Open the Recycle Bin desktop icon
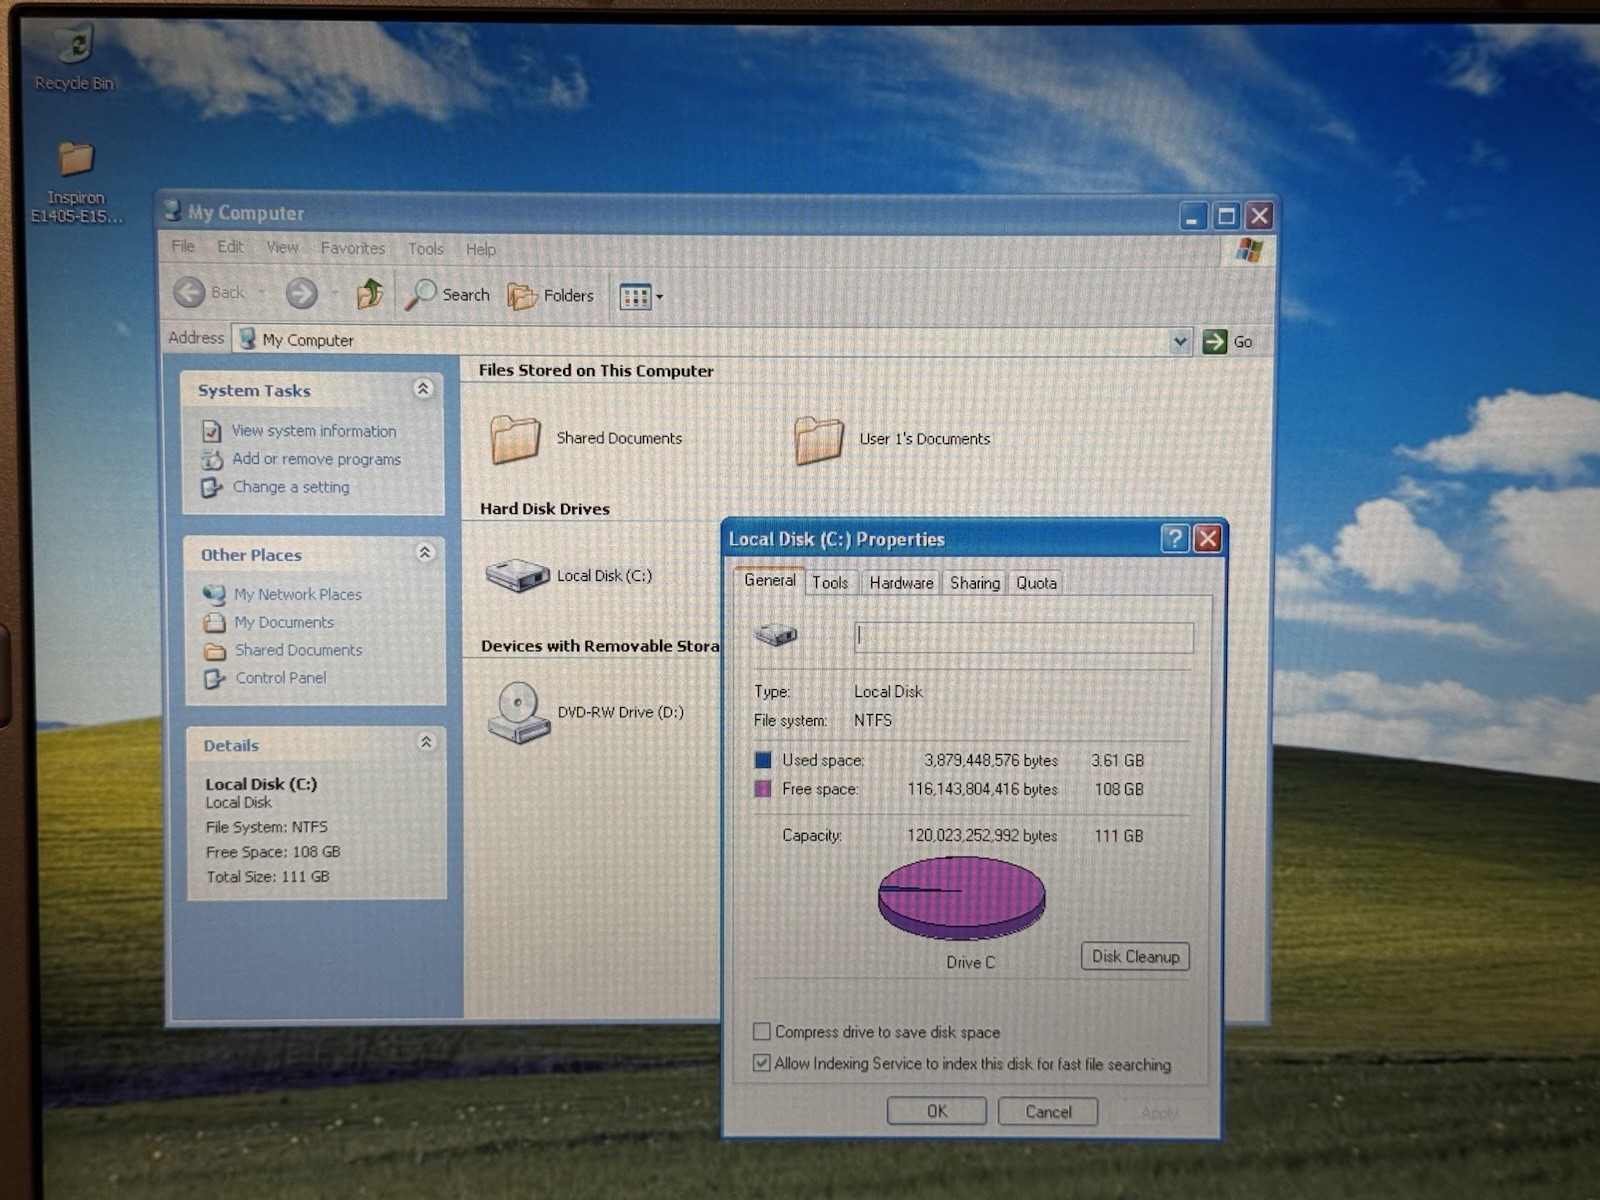 [76, 44]
